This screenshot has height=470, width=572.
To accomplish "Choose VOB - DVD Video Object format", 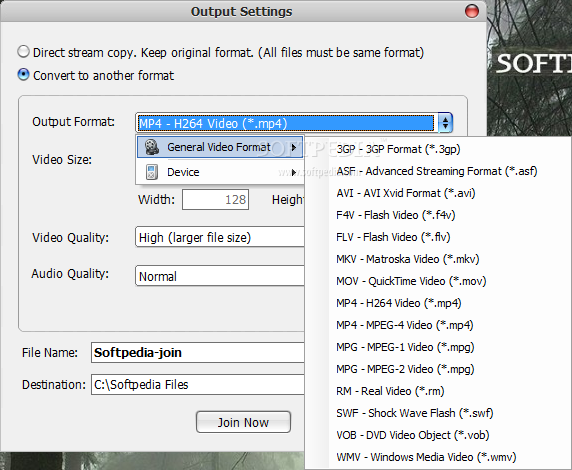I will click(413, 435).
